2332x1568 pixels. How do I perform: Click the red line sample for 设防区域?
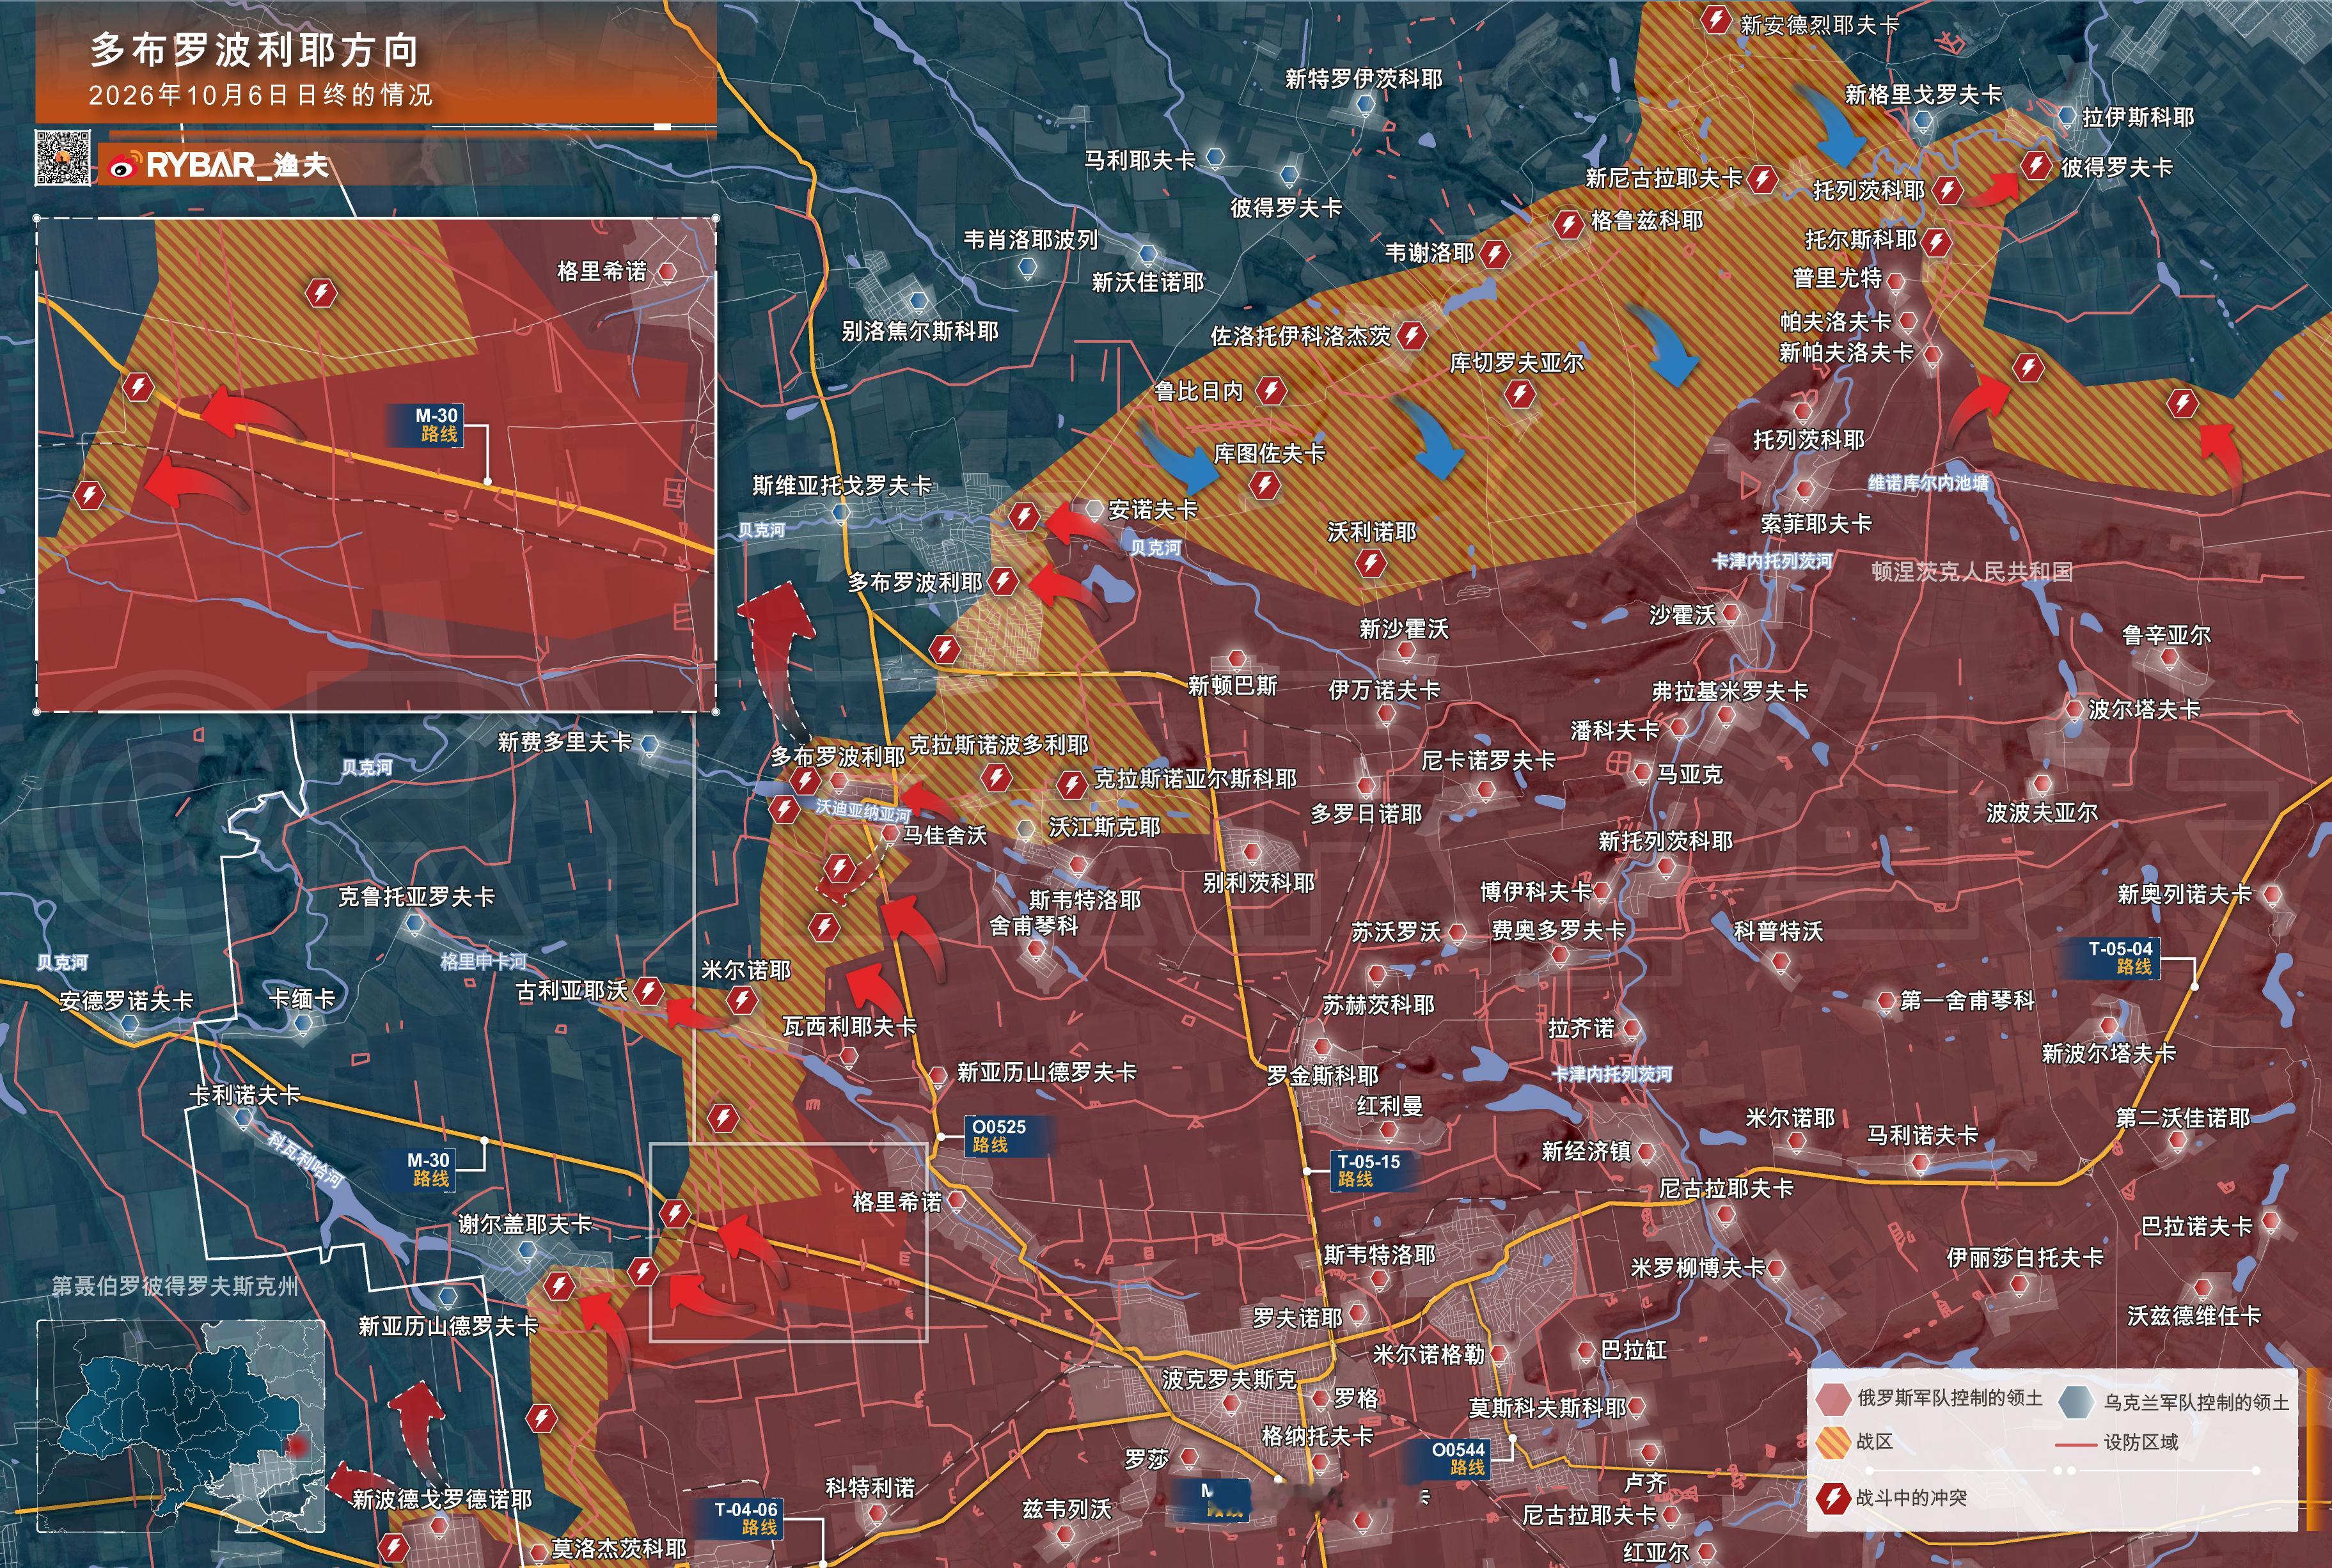point(2076,1445)
